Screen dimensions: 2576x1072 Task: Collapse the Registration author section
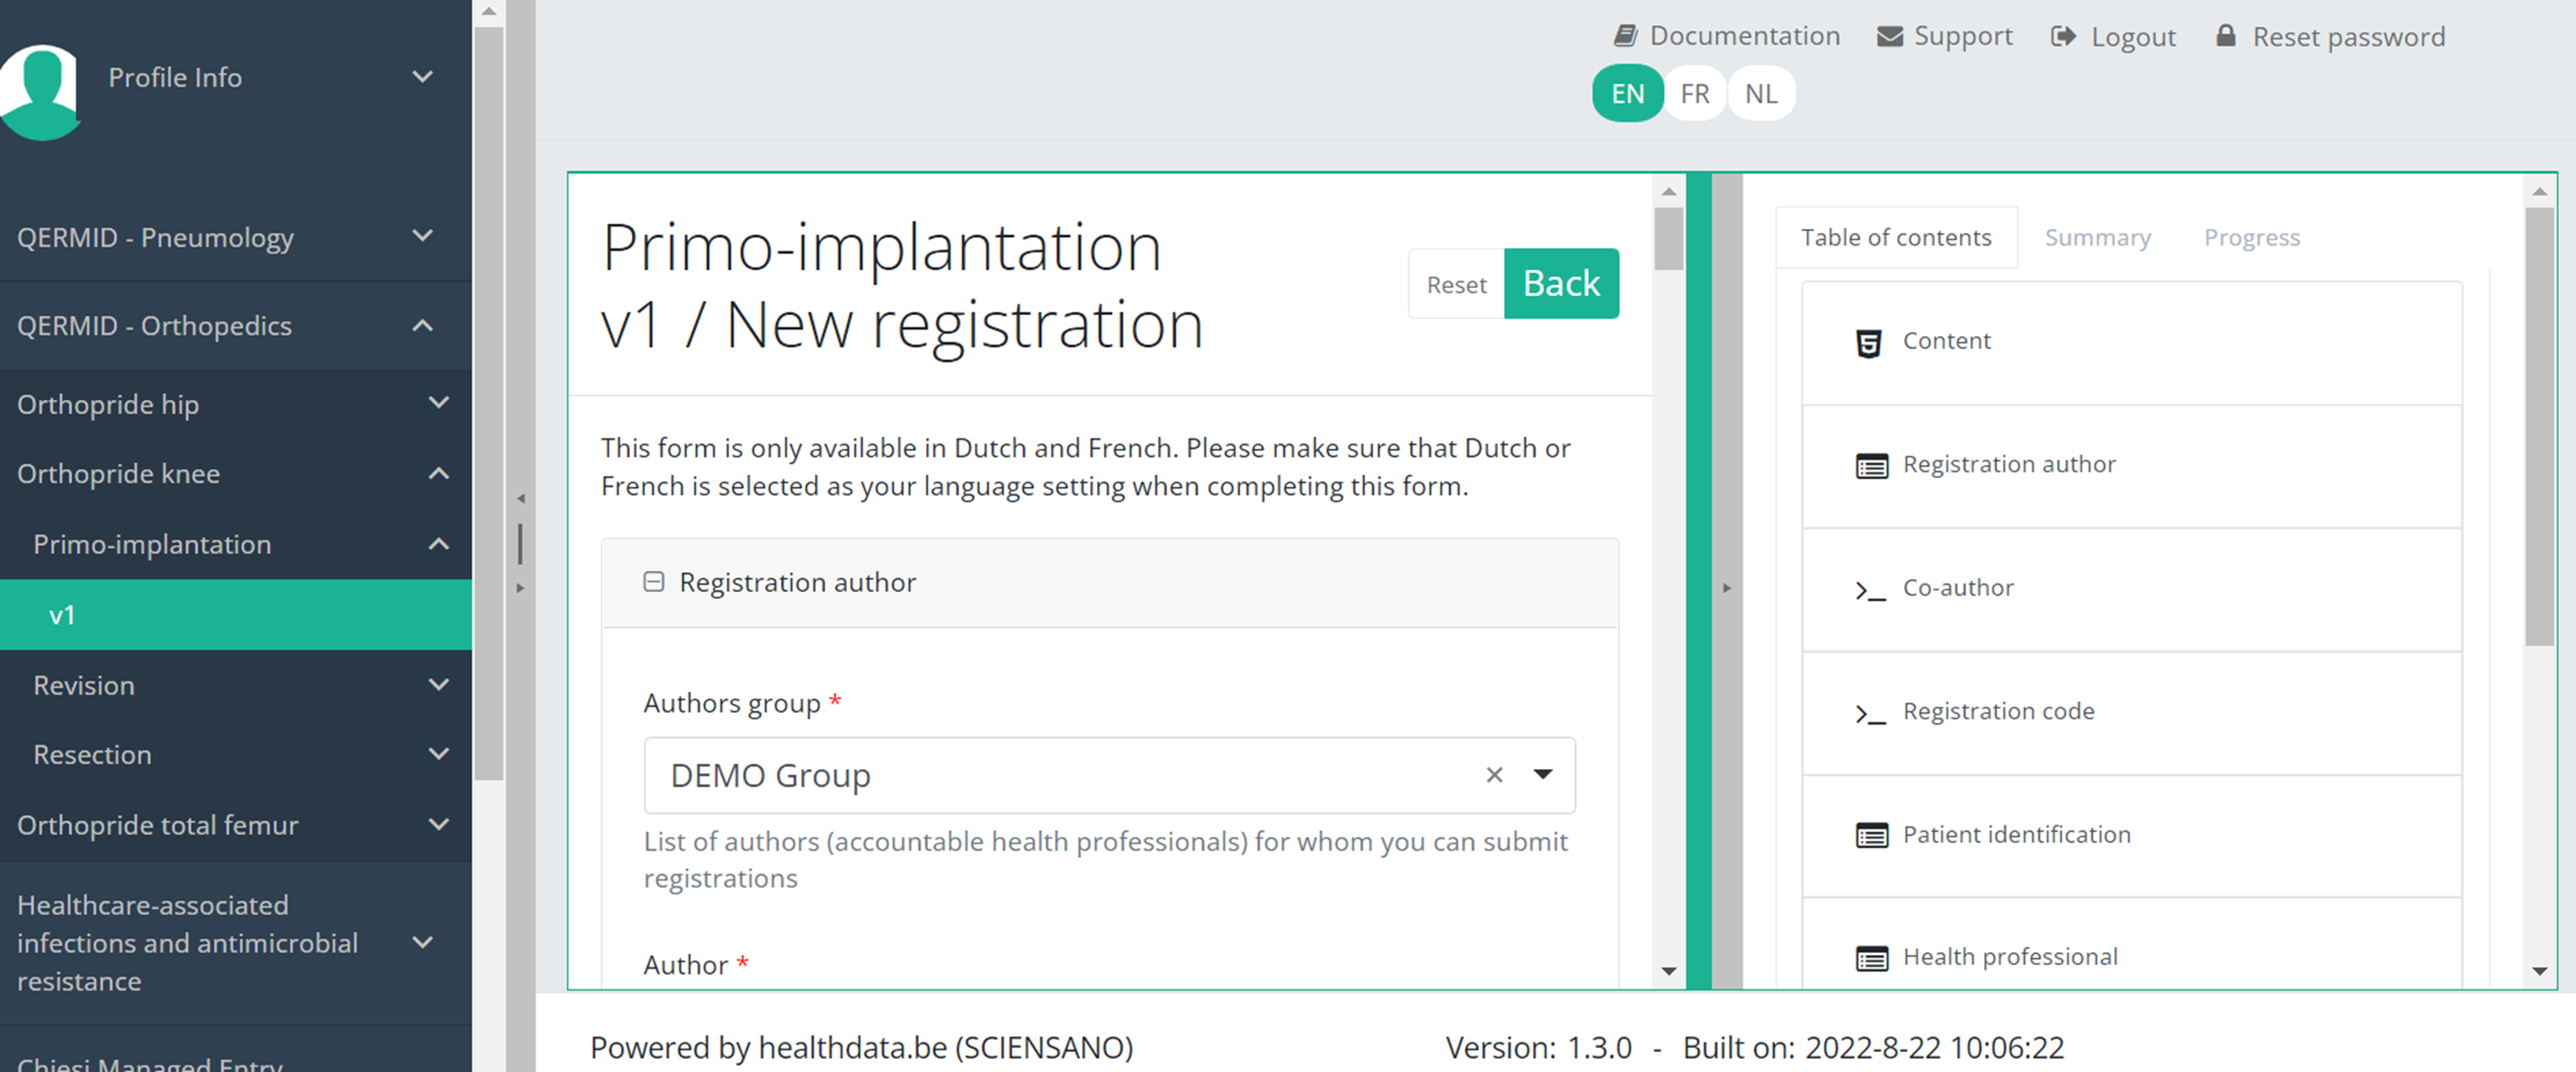click(653, 582)
